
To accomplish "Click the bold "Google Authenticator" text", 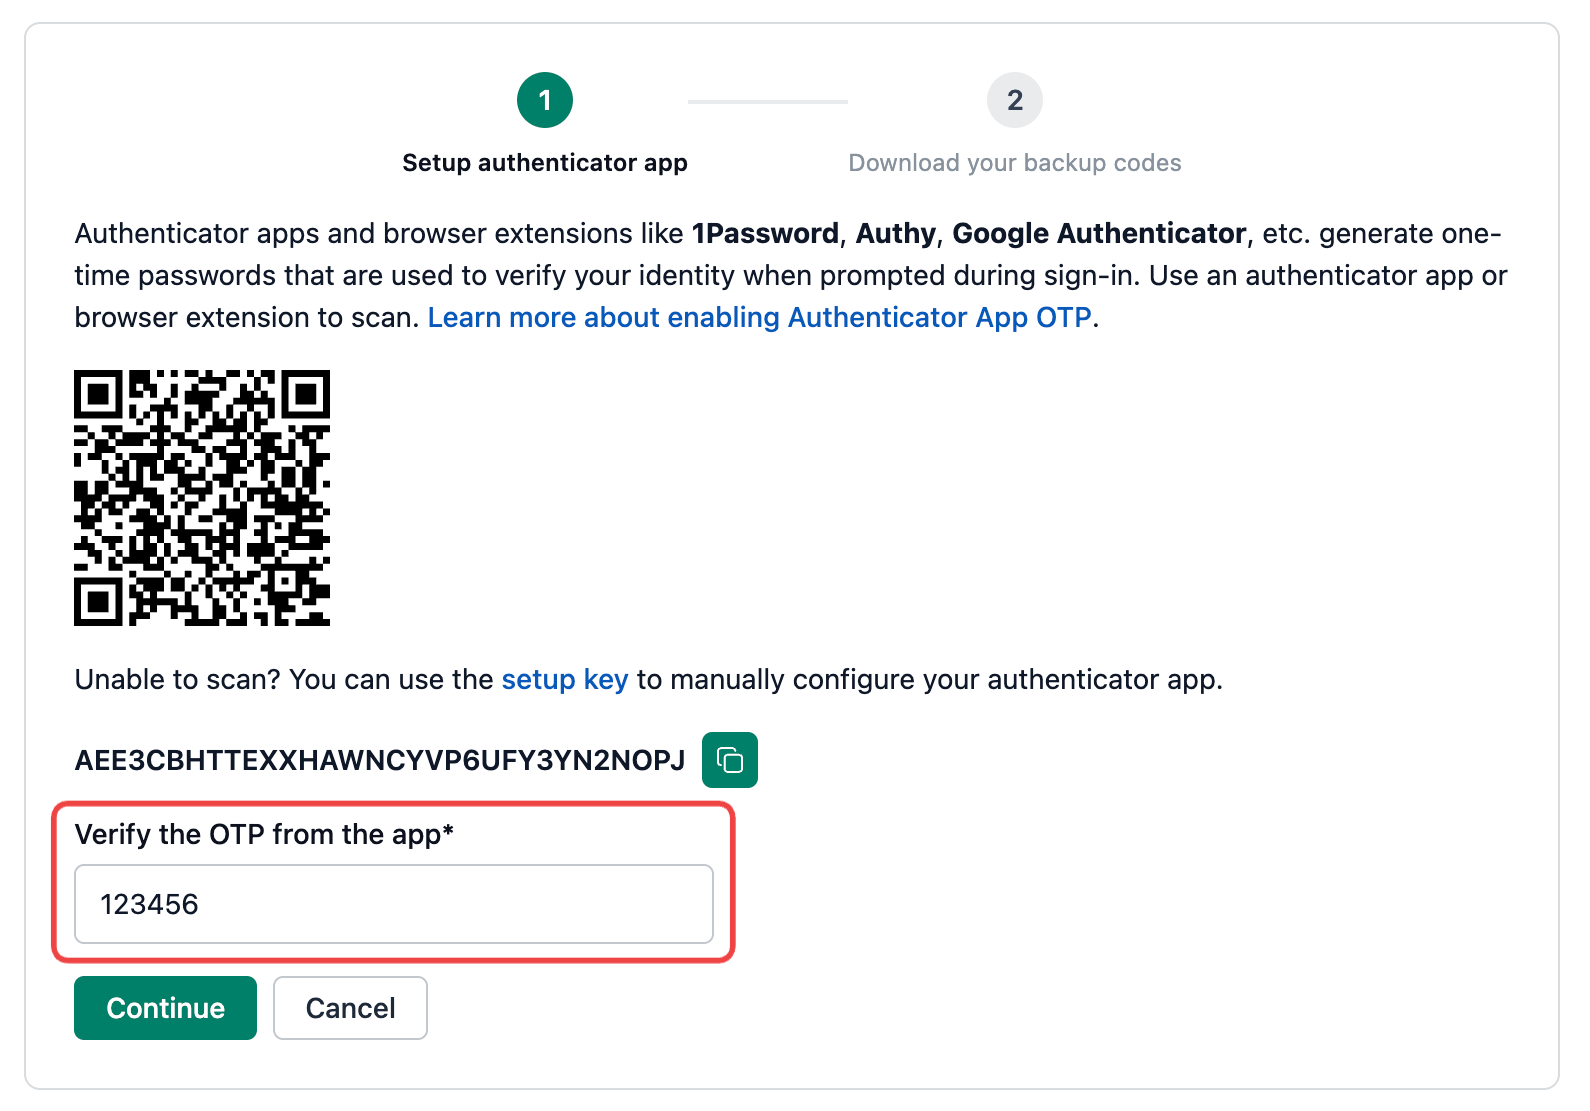I will [x=1099, y=233].
